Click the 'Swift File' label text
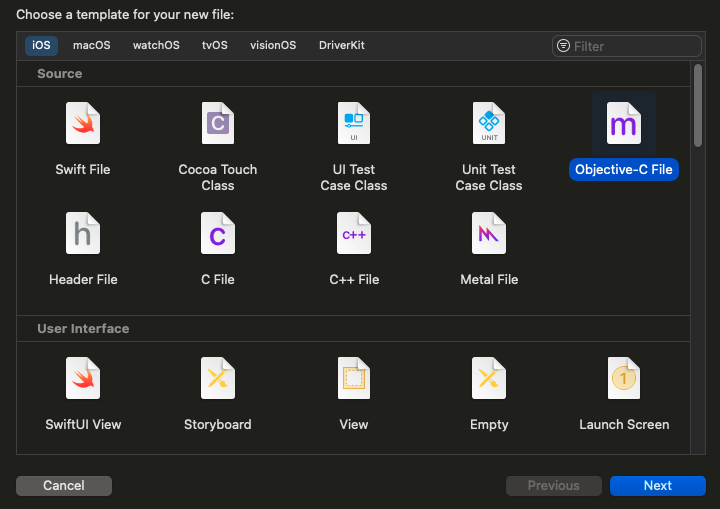Screen dimensions: 720x509 pos(83,170)
